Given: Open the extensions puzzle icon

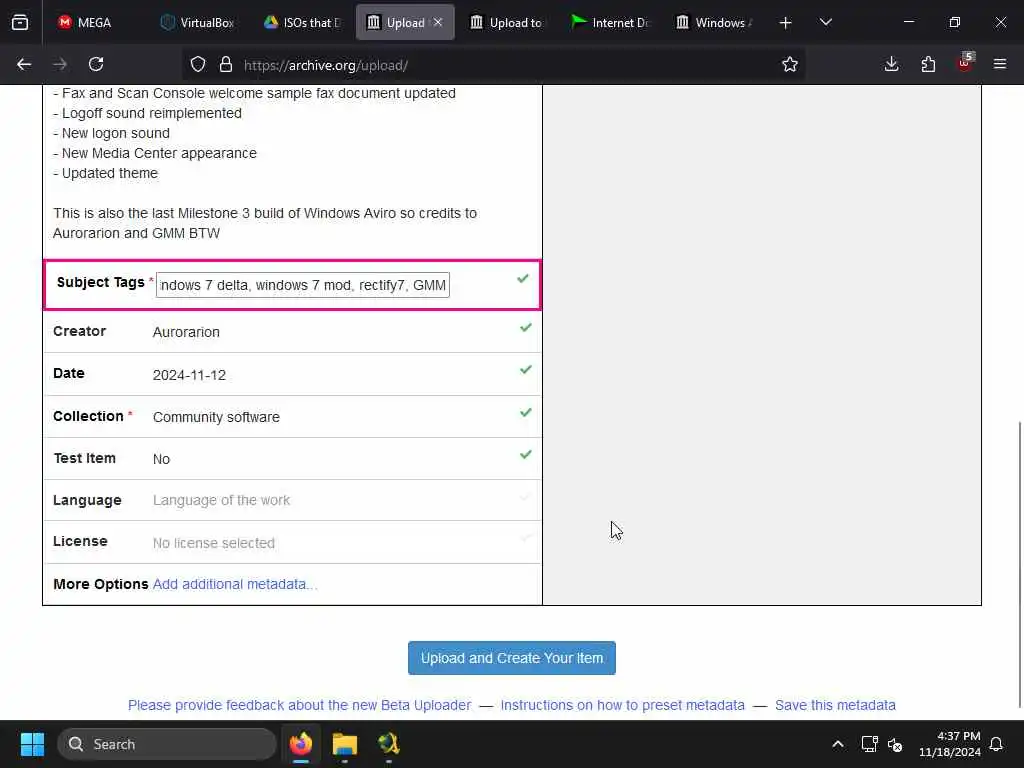Looking at the screenshot, I should point(928,64).
